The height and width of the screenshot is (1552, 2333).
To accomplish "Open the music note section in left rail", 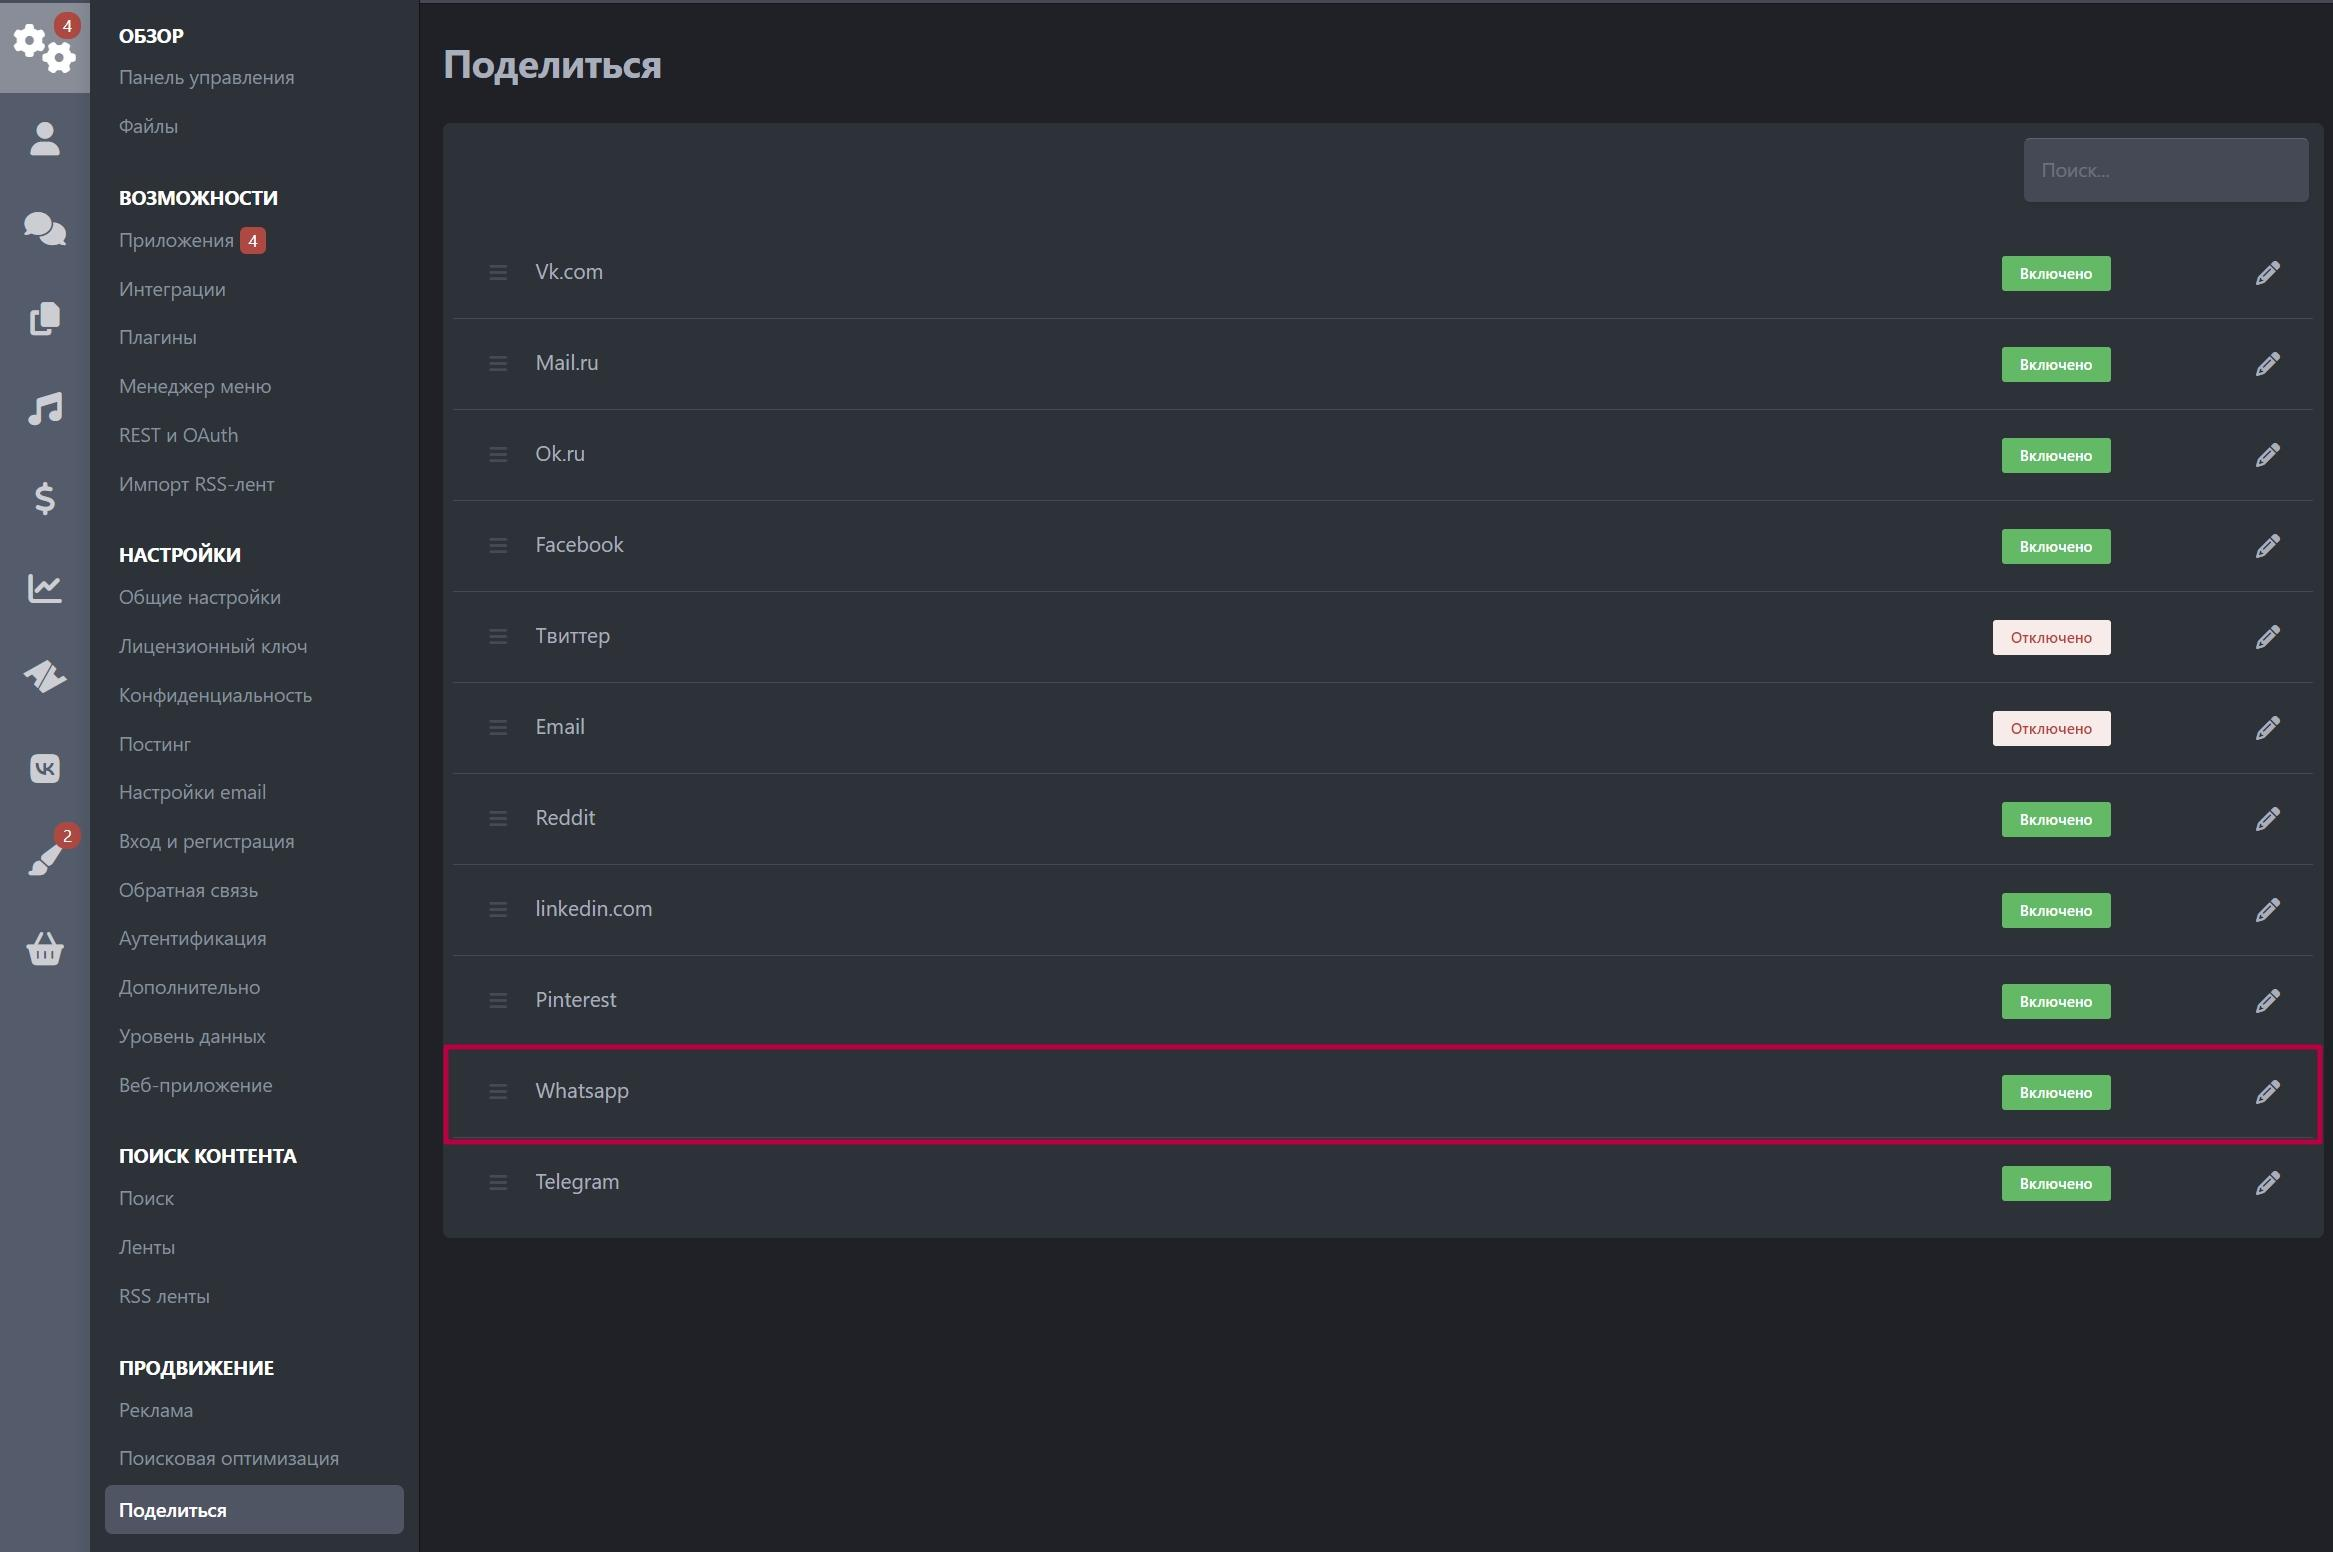I will coord(45,408).
